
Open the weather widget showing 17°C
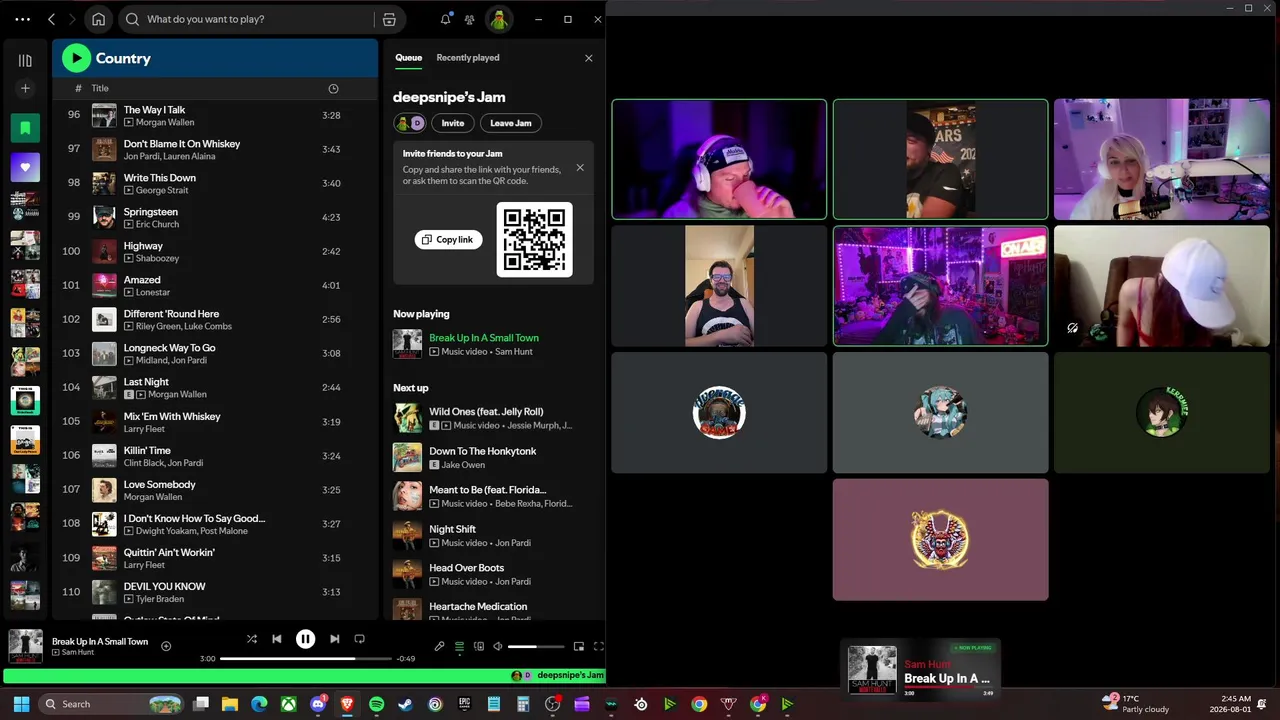pyautogui.click(x=1135, y=704)
